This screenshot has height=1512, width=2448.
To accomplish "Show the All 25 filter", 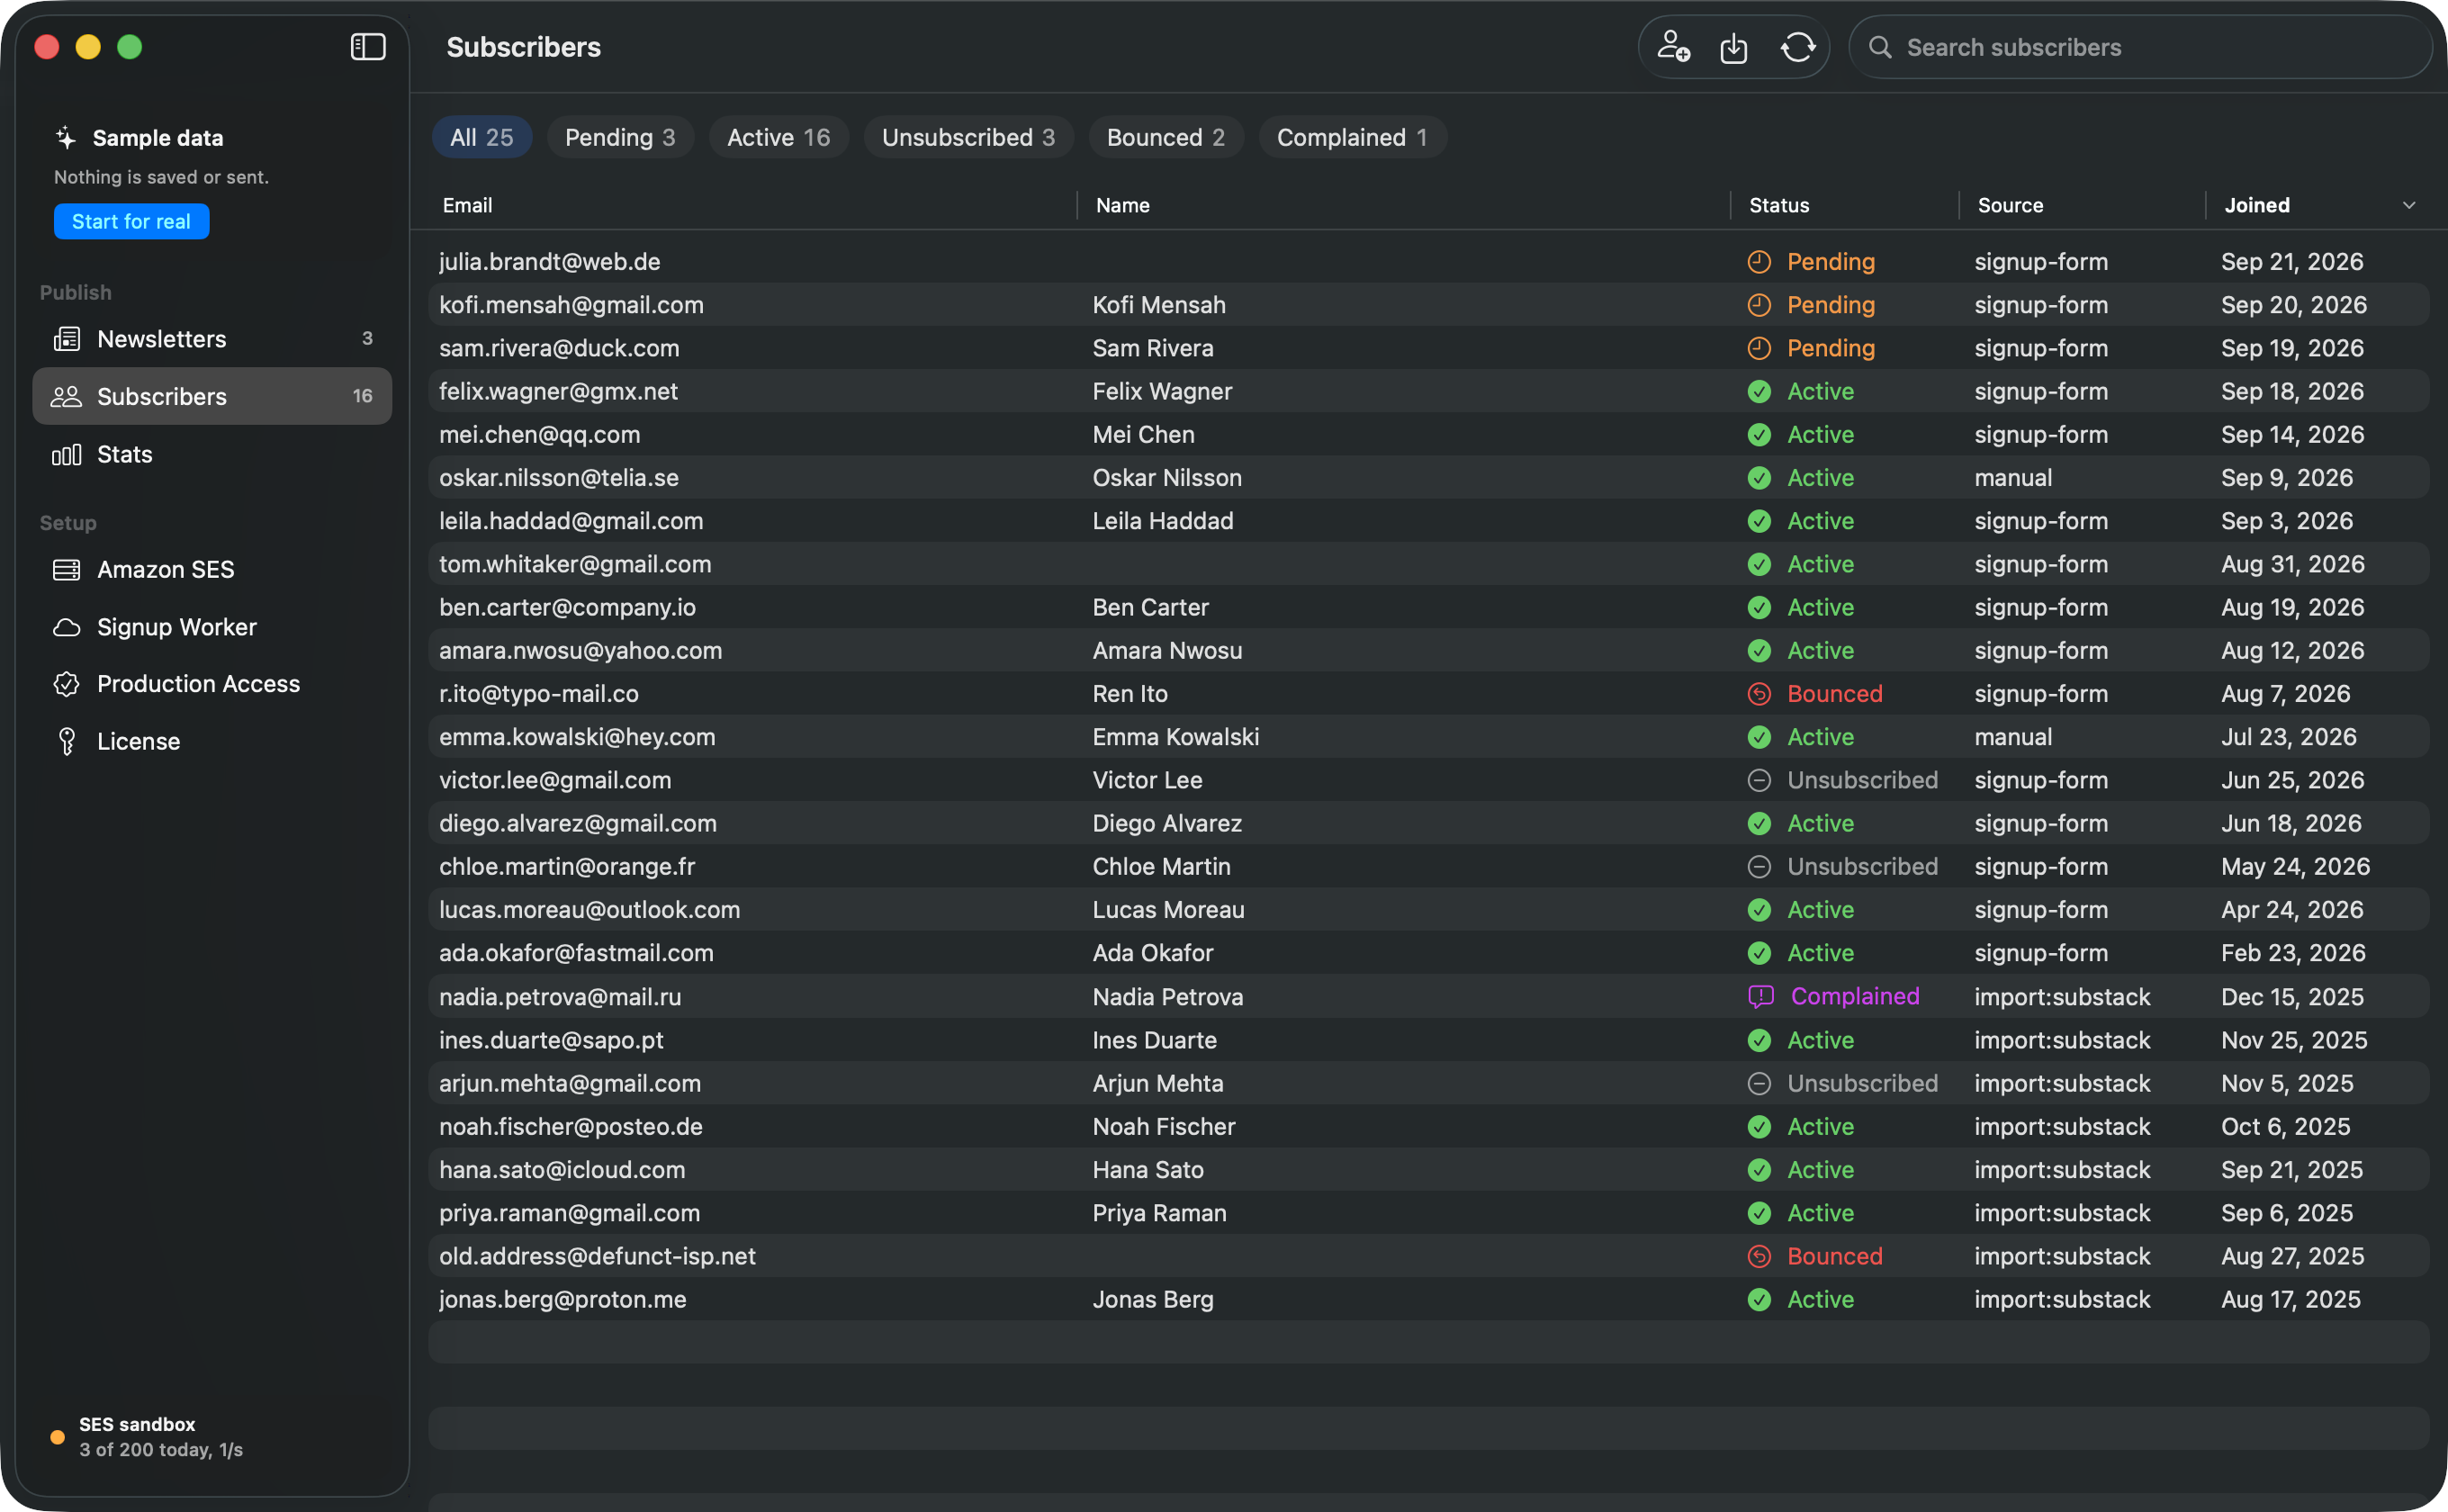I will pos(481,137).
